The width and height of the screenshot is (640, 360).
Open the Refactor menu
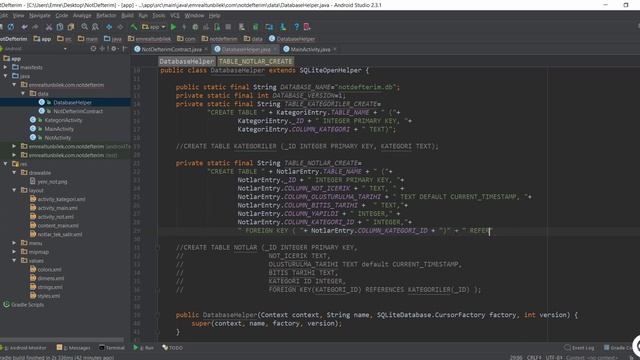[x=106, y=16]
